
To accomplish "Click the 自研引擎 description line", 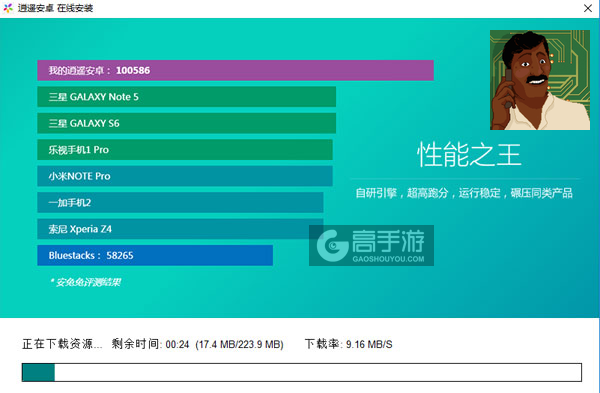I will [x=464, y=193].
